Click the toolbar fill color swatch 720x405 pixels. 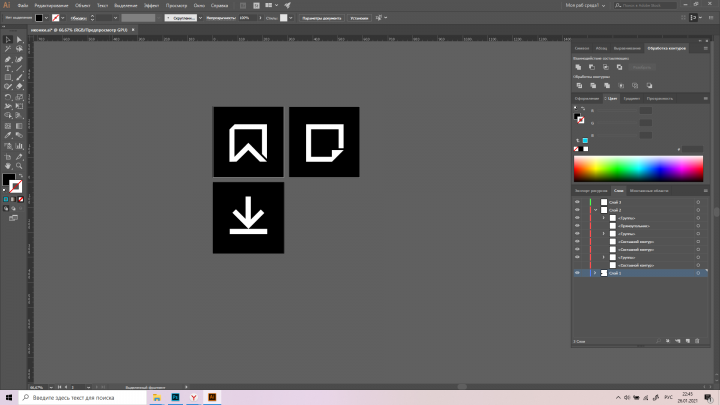8,179
